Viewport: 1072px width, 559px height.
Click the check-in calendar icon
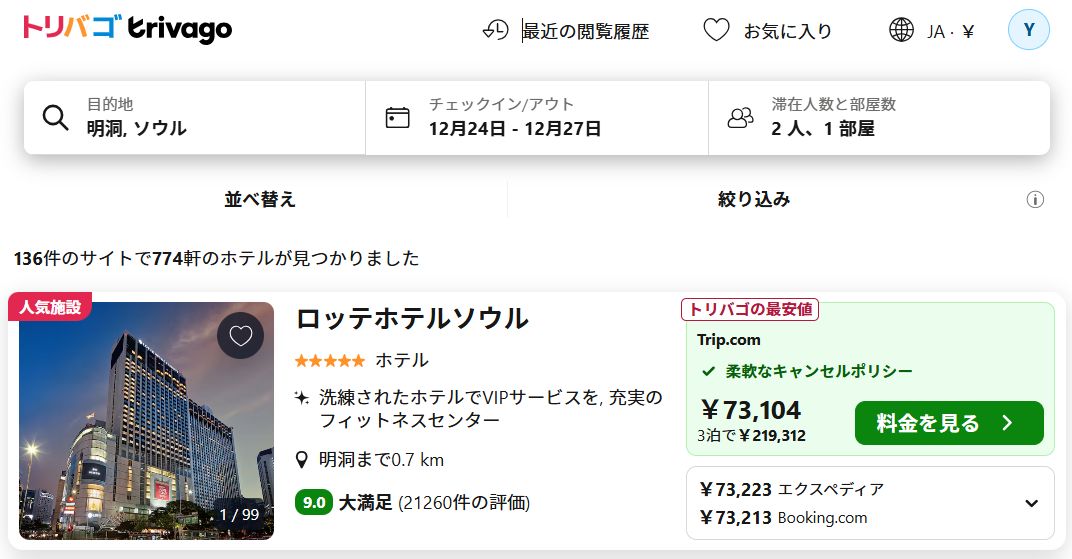pyautogui.click(x=398, y=118)
